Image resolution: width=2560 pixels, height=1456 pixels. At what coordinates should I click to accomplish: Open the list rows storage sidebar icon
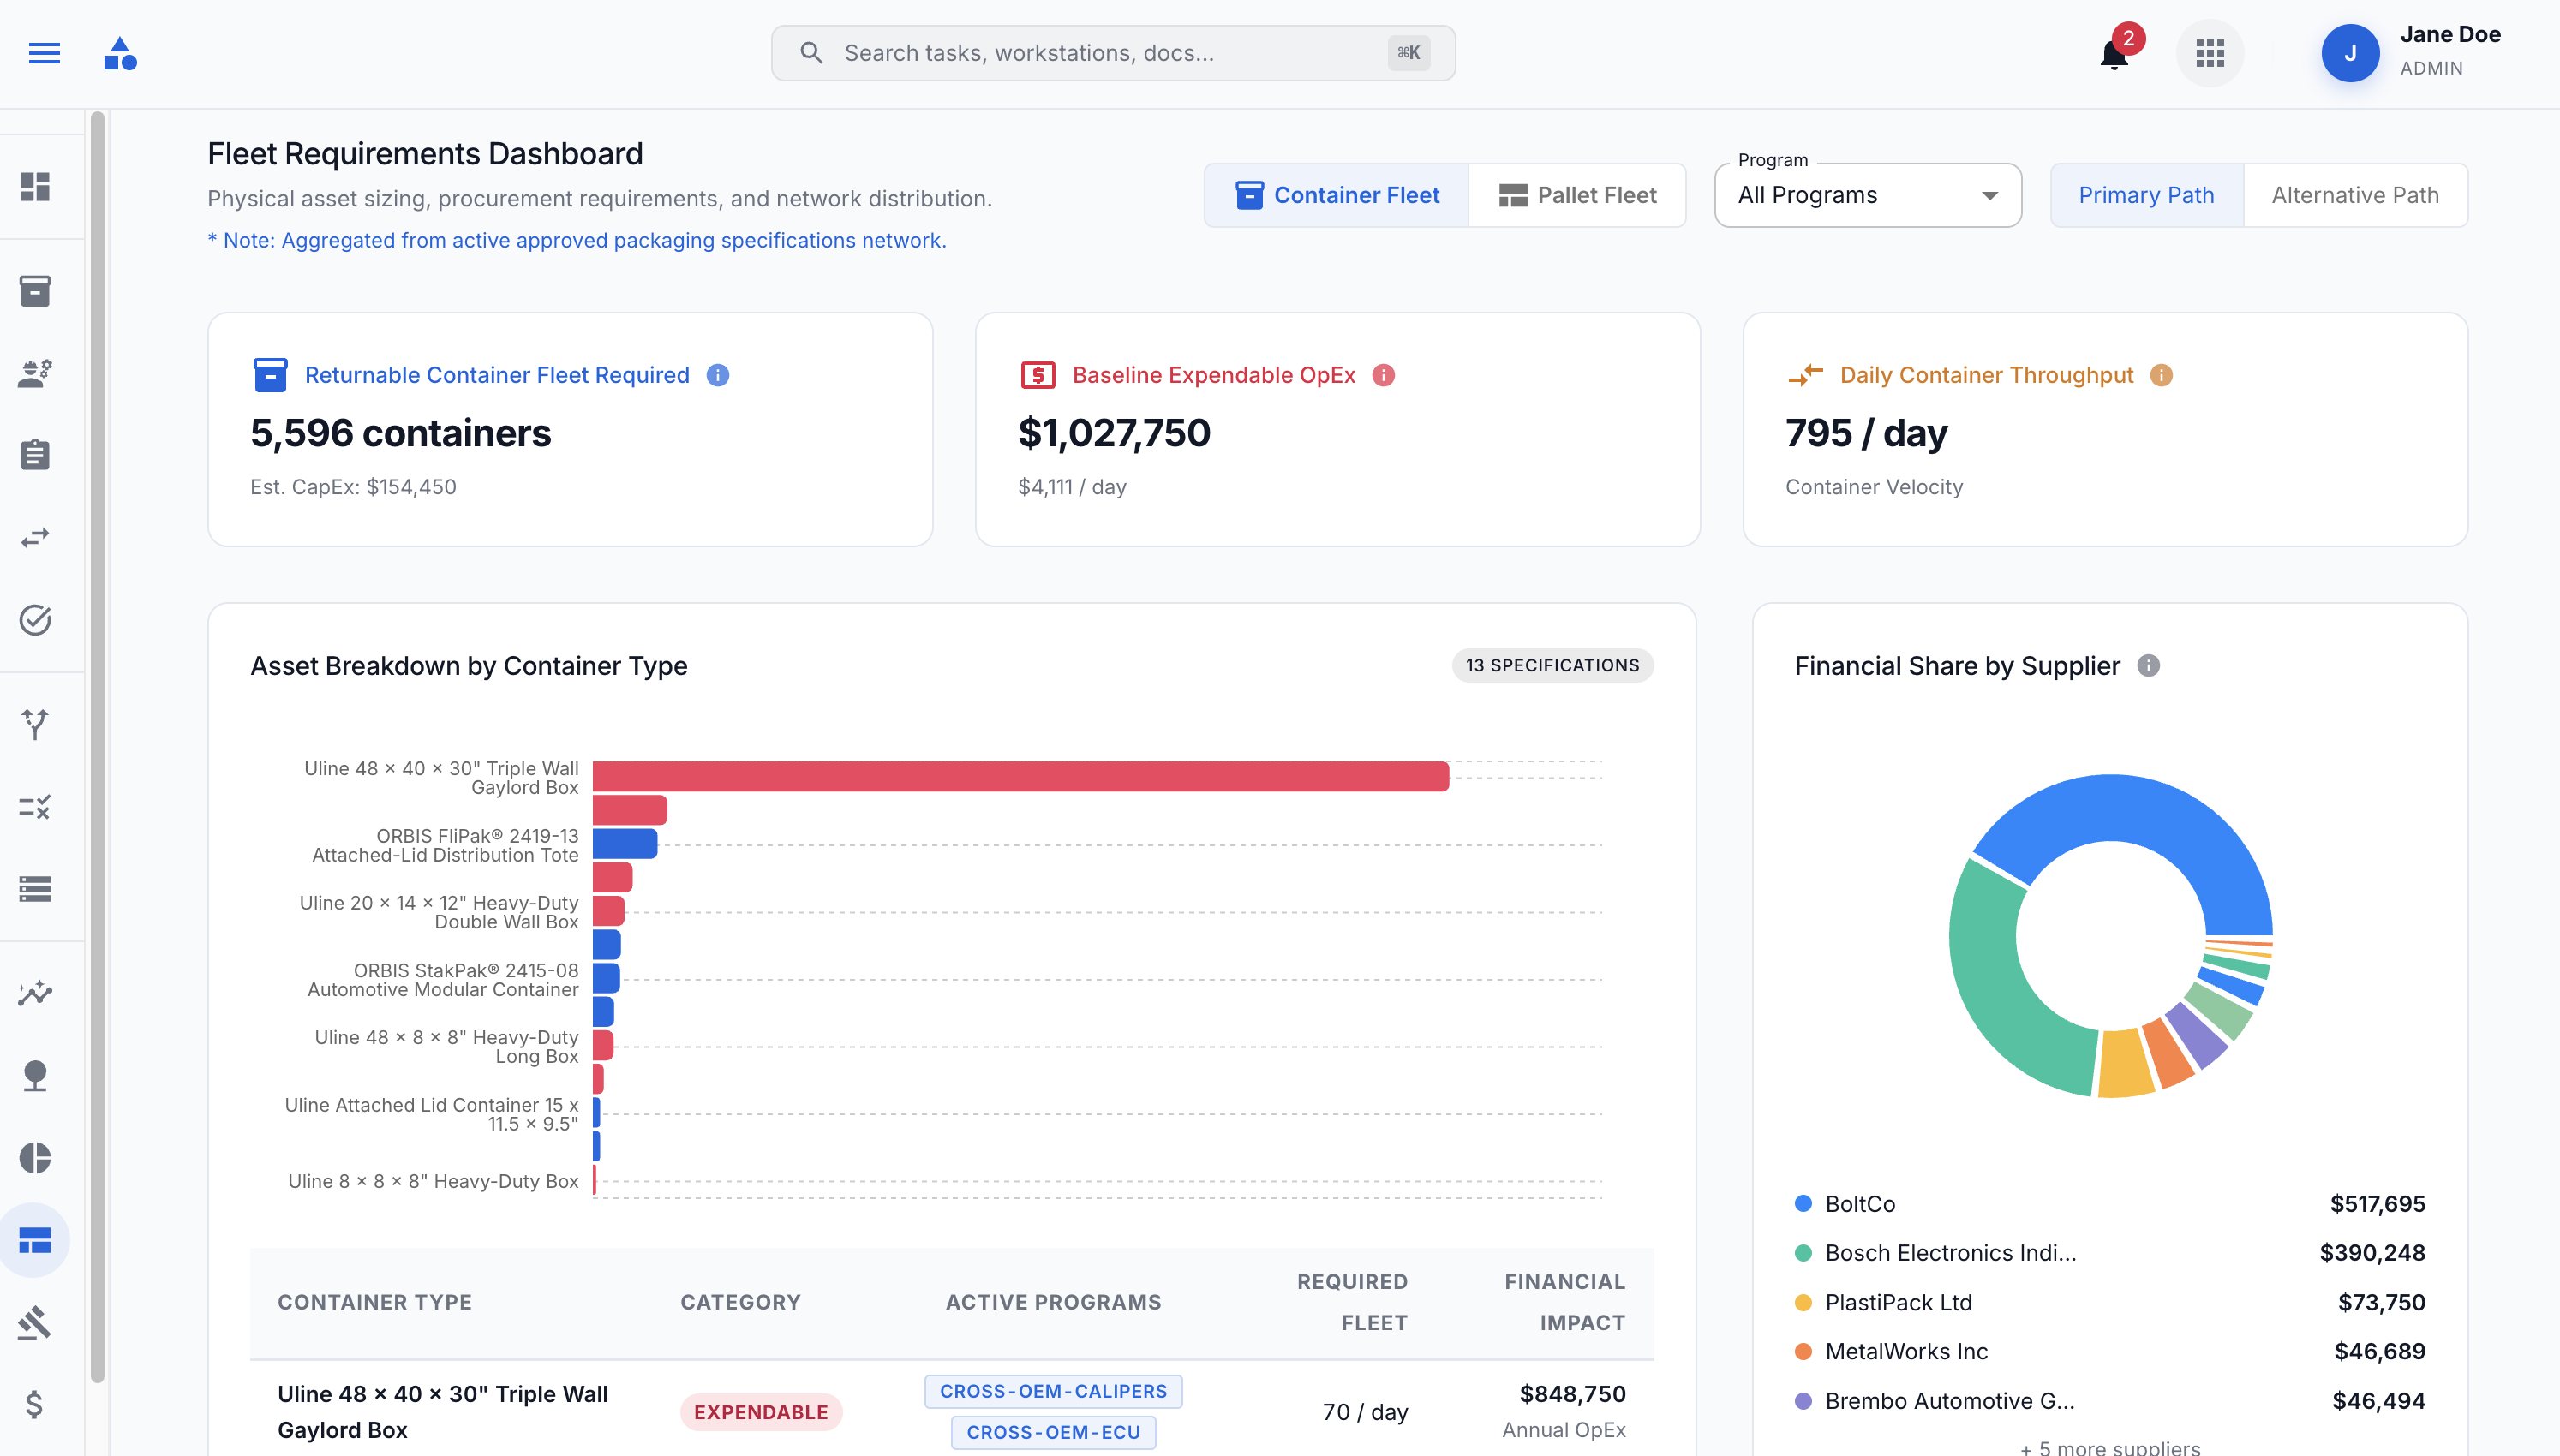[35, 888]
